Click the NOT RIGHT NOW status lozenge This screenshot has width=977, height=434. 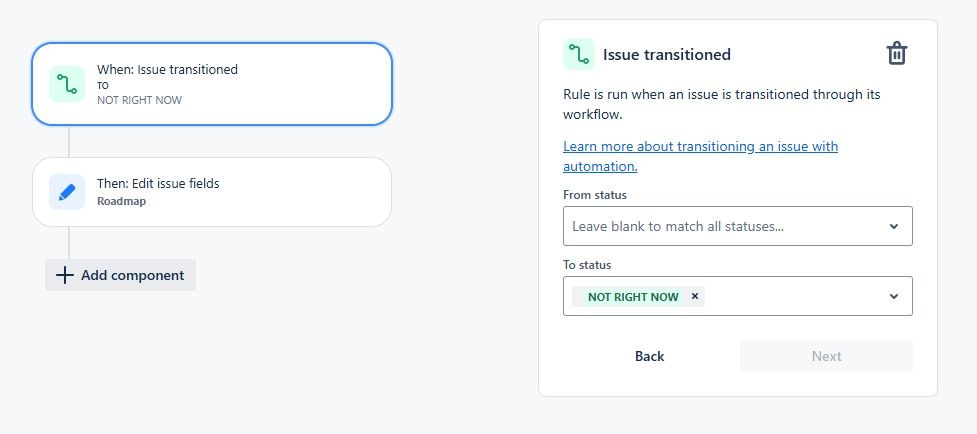click(632, 297)
